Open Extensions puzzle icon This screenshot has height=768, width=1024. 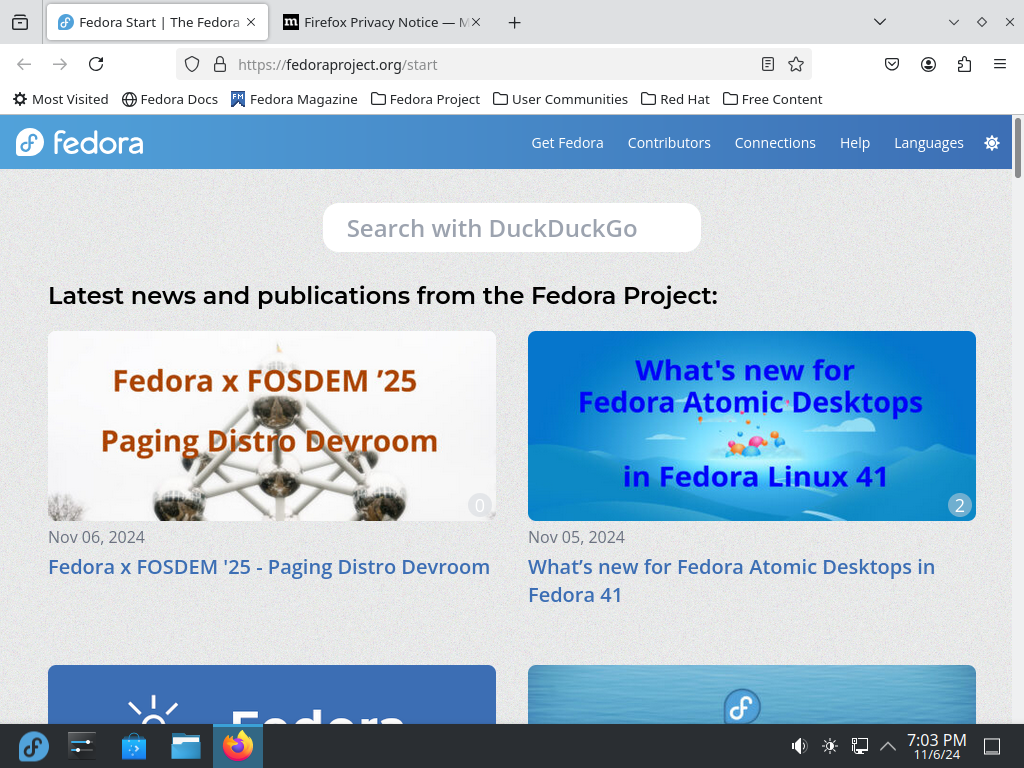click(x=964, y=64)
